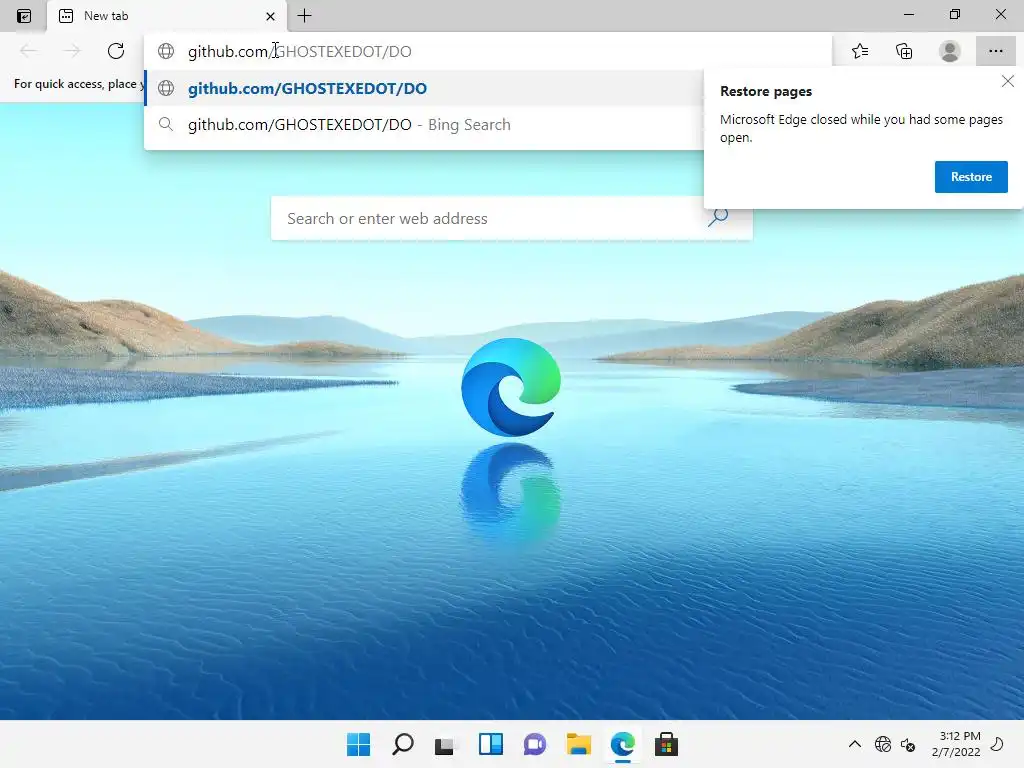Viewport: 1024px width, 768px height.
Task: Click the address bar with github.com text
Action: pyautogui.click(x=487, y=51)
